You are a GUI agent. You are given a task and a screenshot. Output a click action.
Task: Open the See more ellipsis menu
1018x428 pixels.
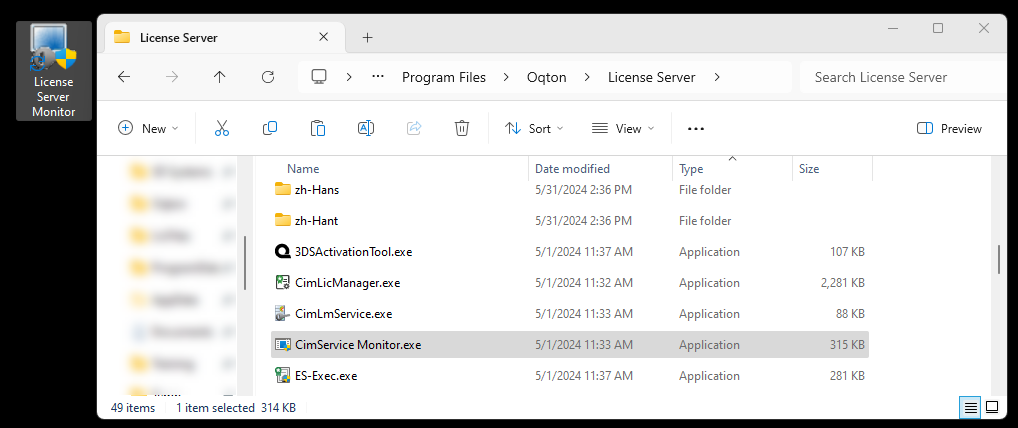(696, 128)
